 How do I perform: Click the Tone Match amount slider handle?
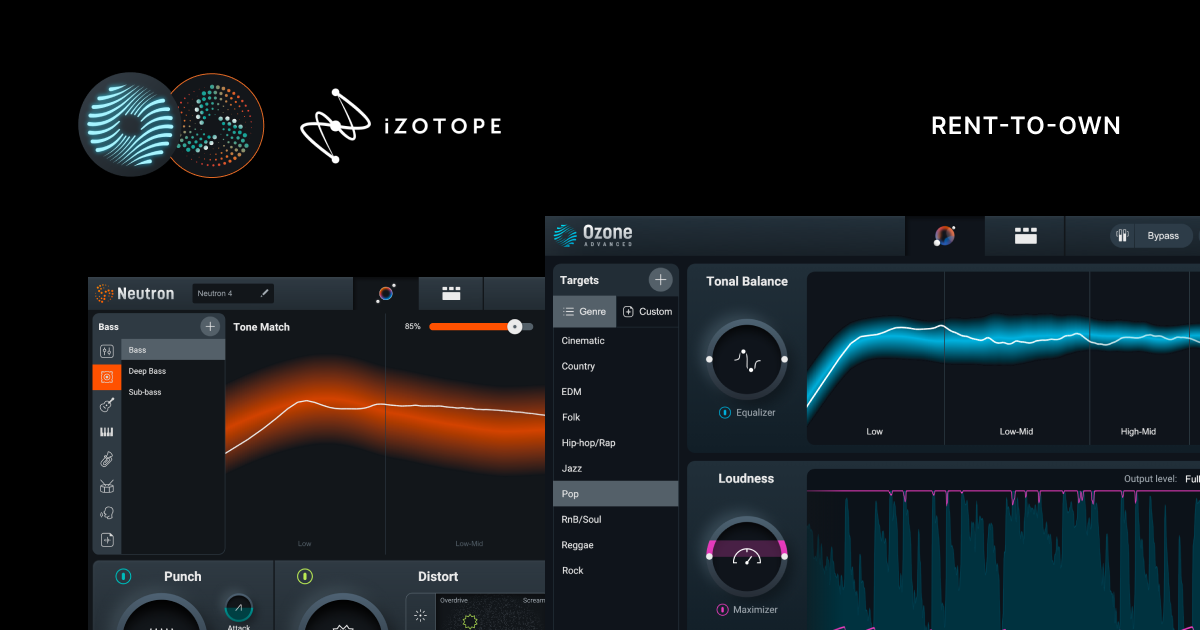(514, 326)
